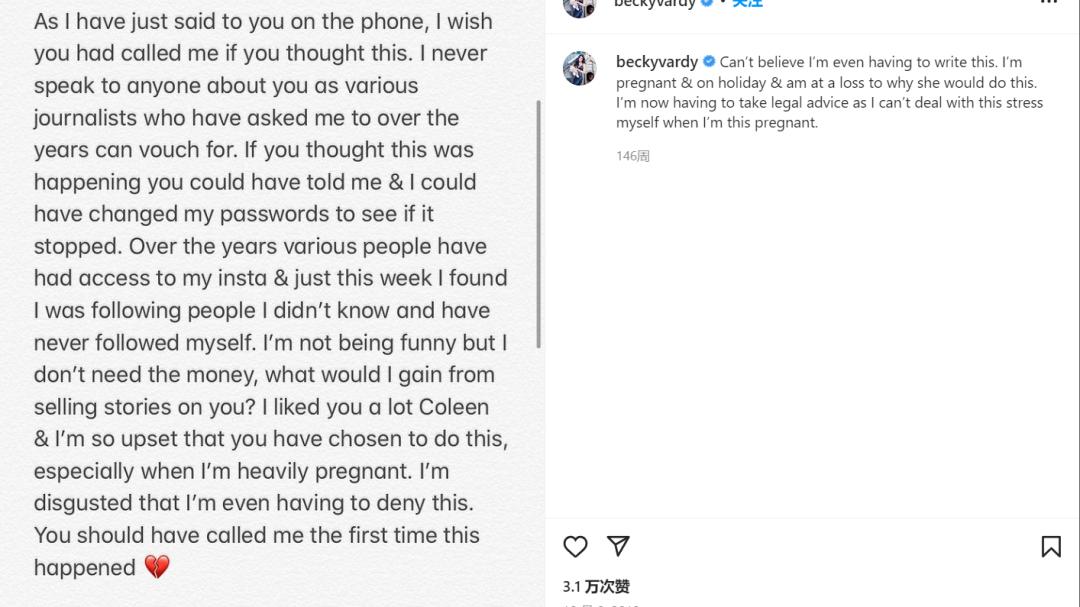Click the post date below the likes count
Screen dimensions: 1080x607
(x=600, y=604)
